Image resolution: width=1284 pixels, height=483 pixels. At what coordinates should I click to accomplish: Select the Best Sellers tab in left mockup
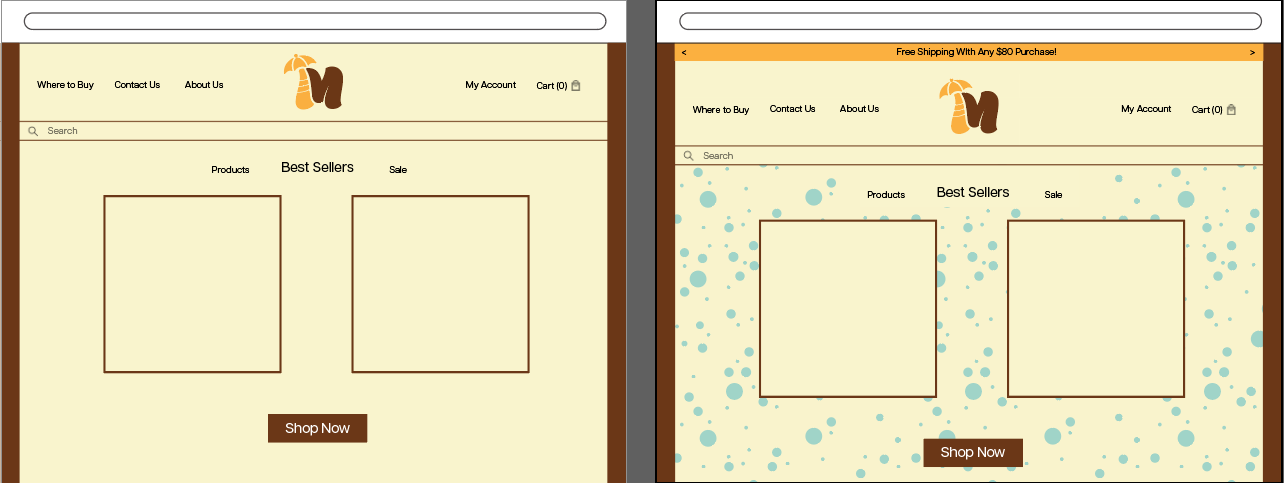(317, 167)
